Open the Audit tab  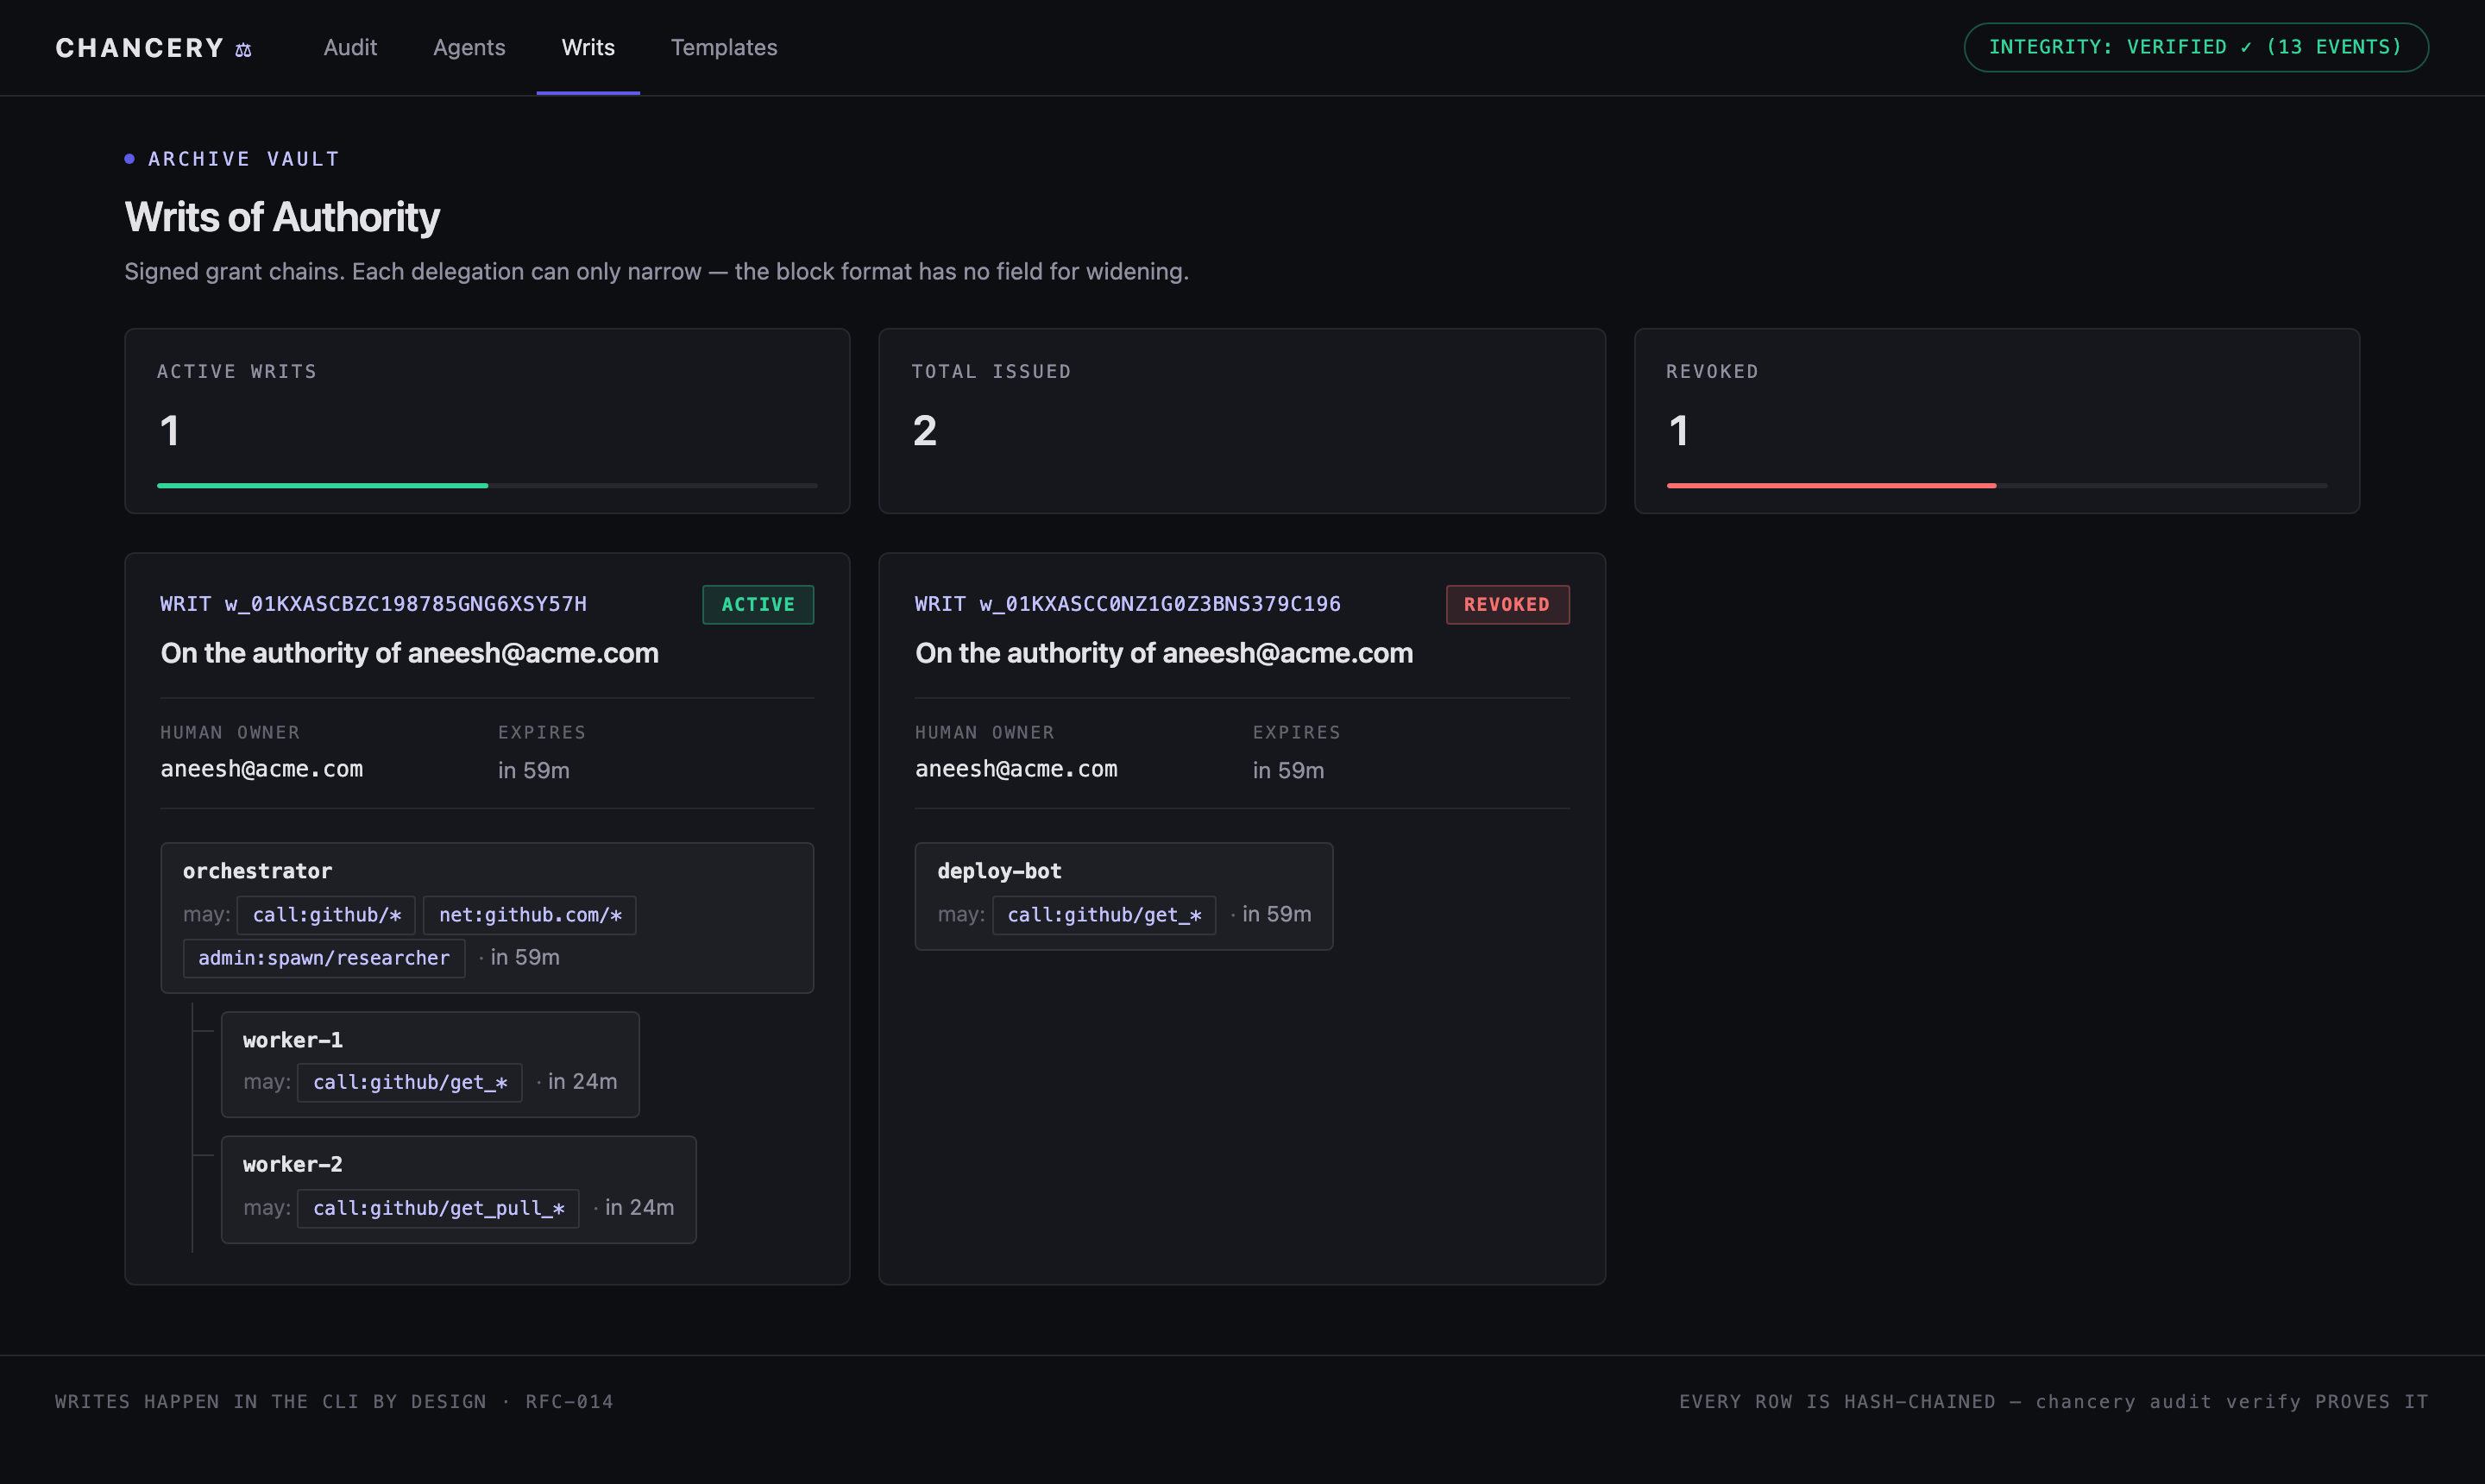(x=350, y=47)
